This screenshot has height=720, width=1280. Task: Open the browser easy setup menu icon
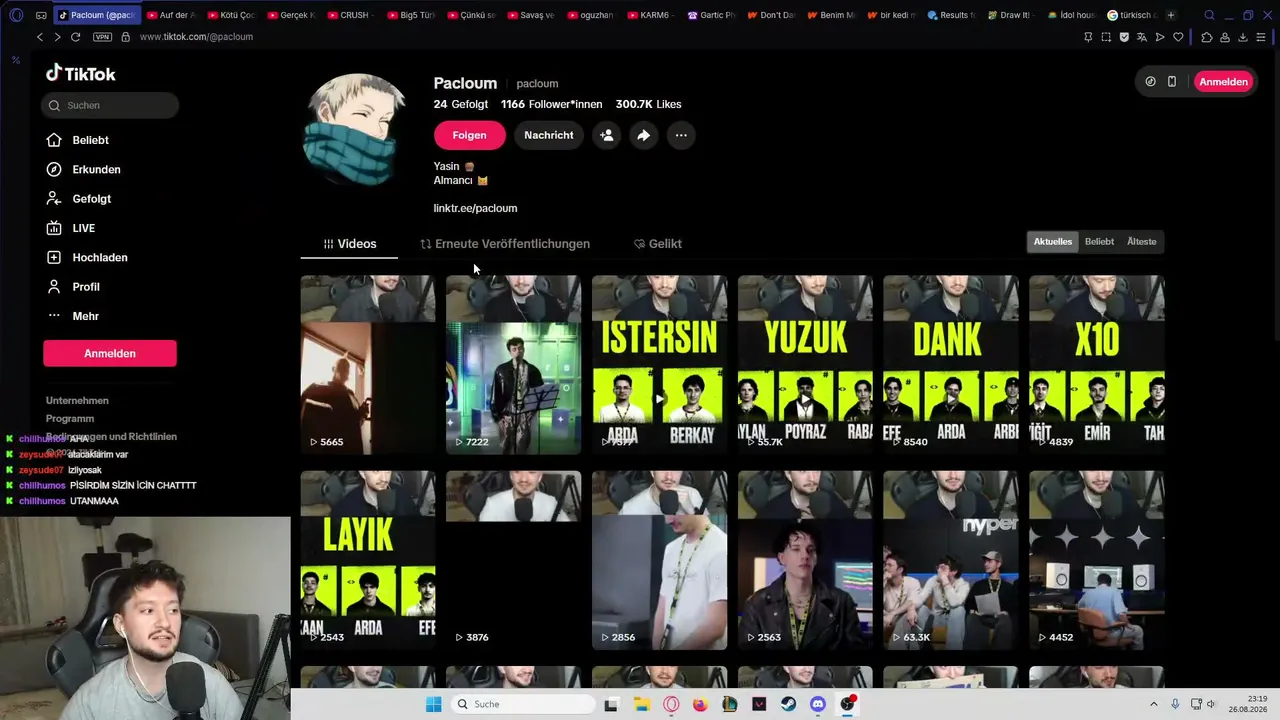click(x=1262, y=37)
